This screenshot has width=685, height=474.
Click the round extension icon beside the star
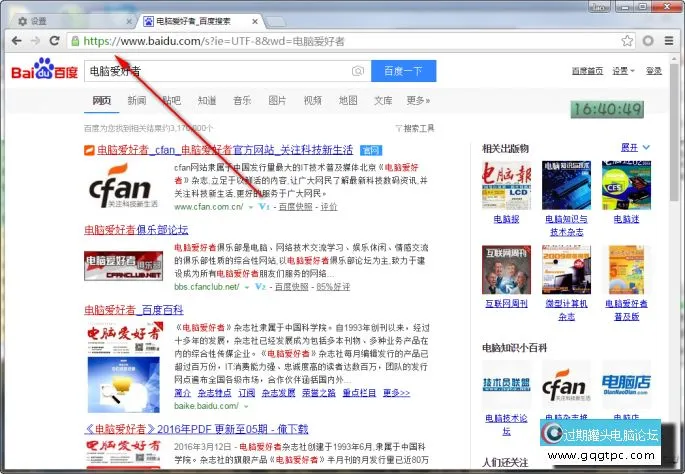[x=648, y=41]
